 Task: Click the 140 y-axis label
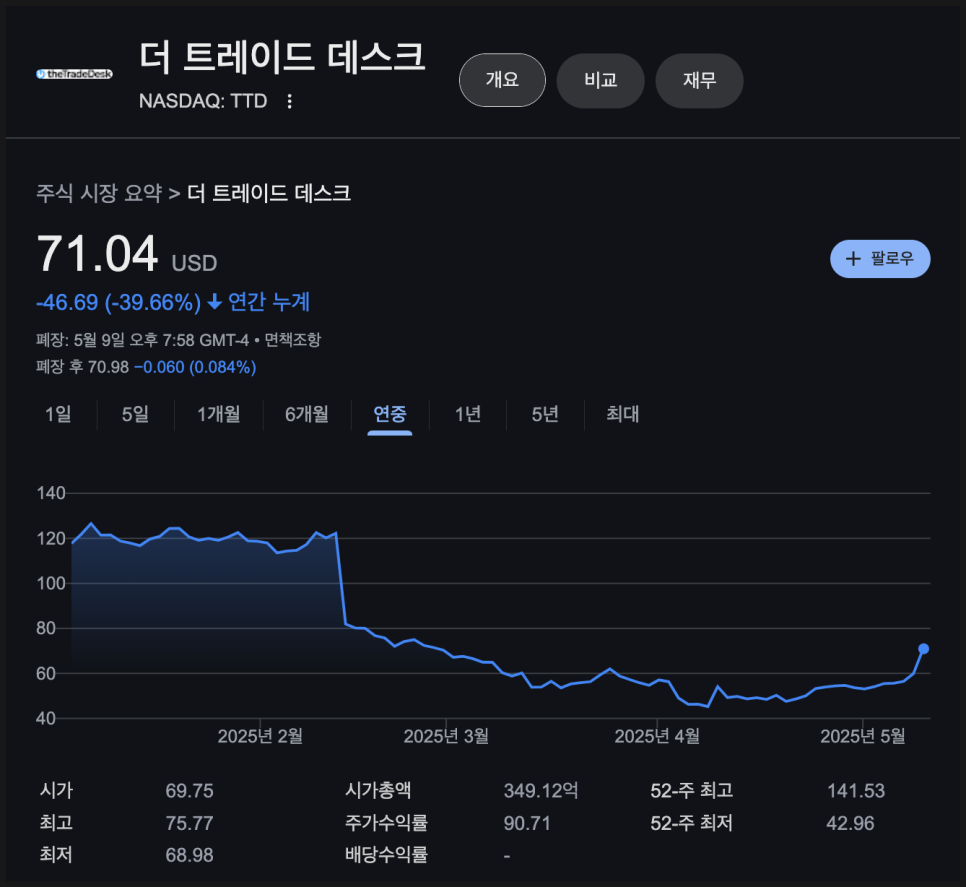pyautogui.click(x=51, y=493)
